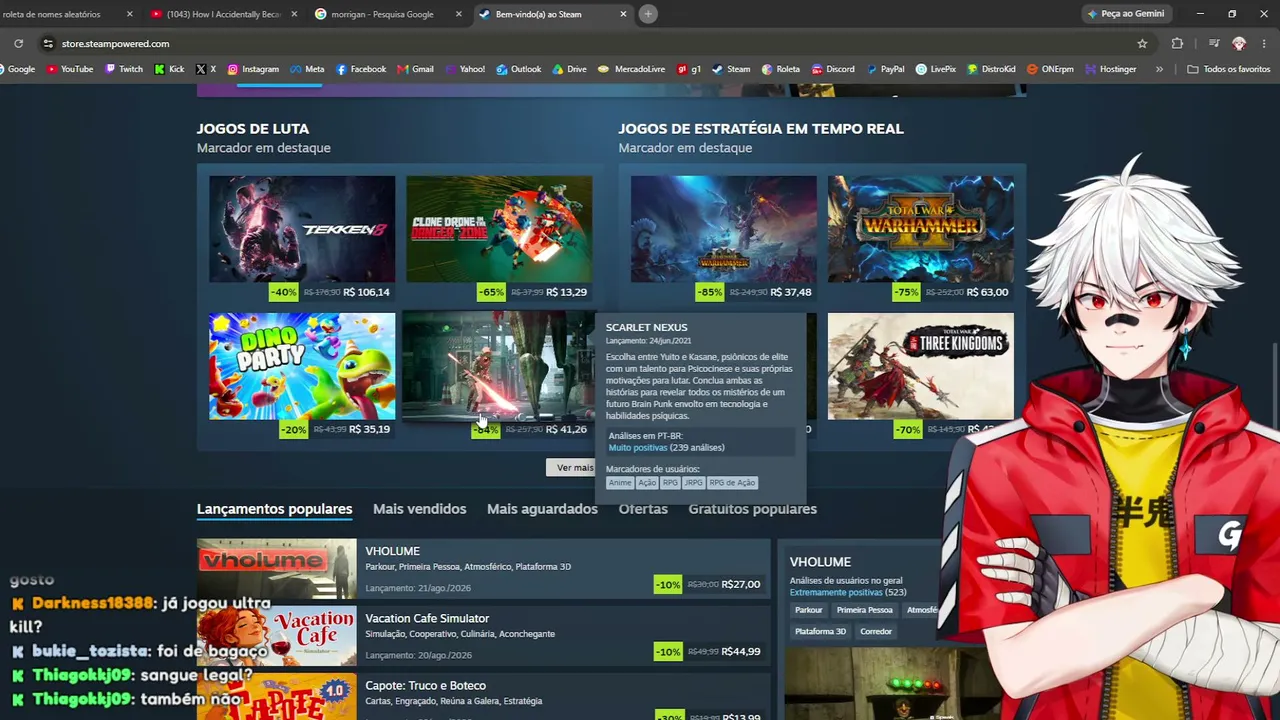Open the YouTube bookmark
Viewport: 1280px width, 720px height.
click(x=70, y=69)
